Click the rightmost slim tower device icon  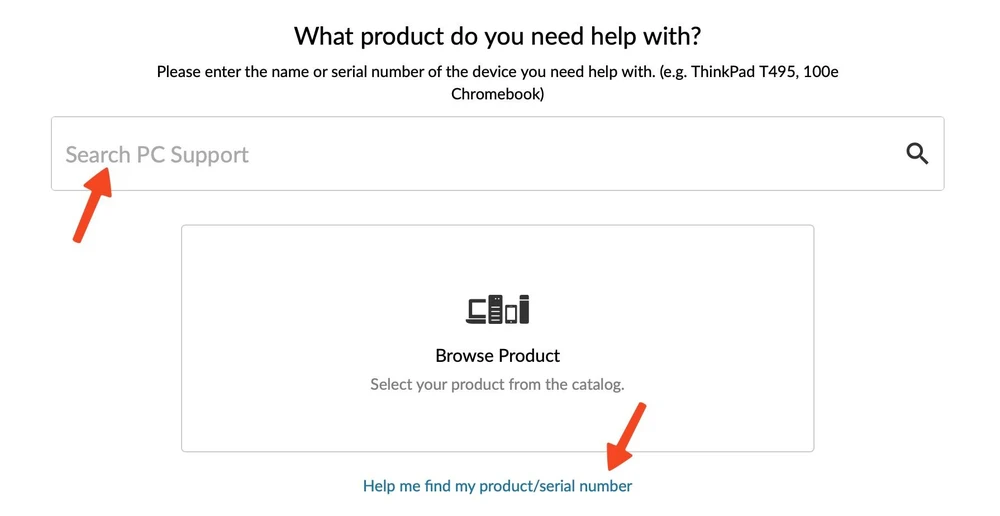coord(523,310)
